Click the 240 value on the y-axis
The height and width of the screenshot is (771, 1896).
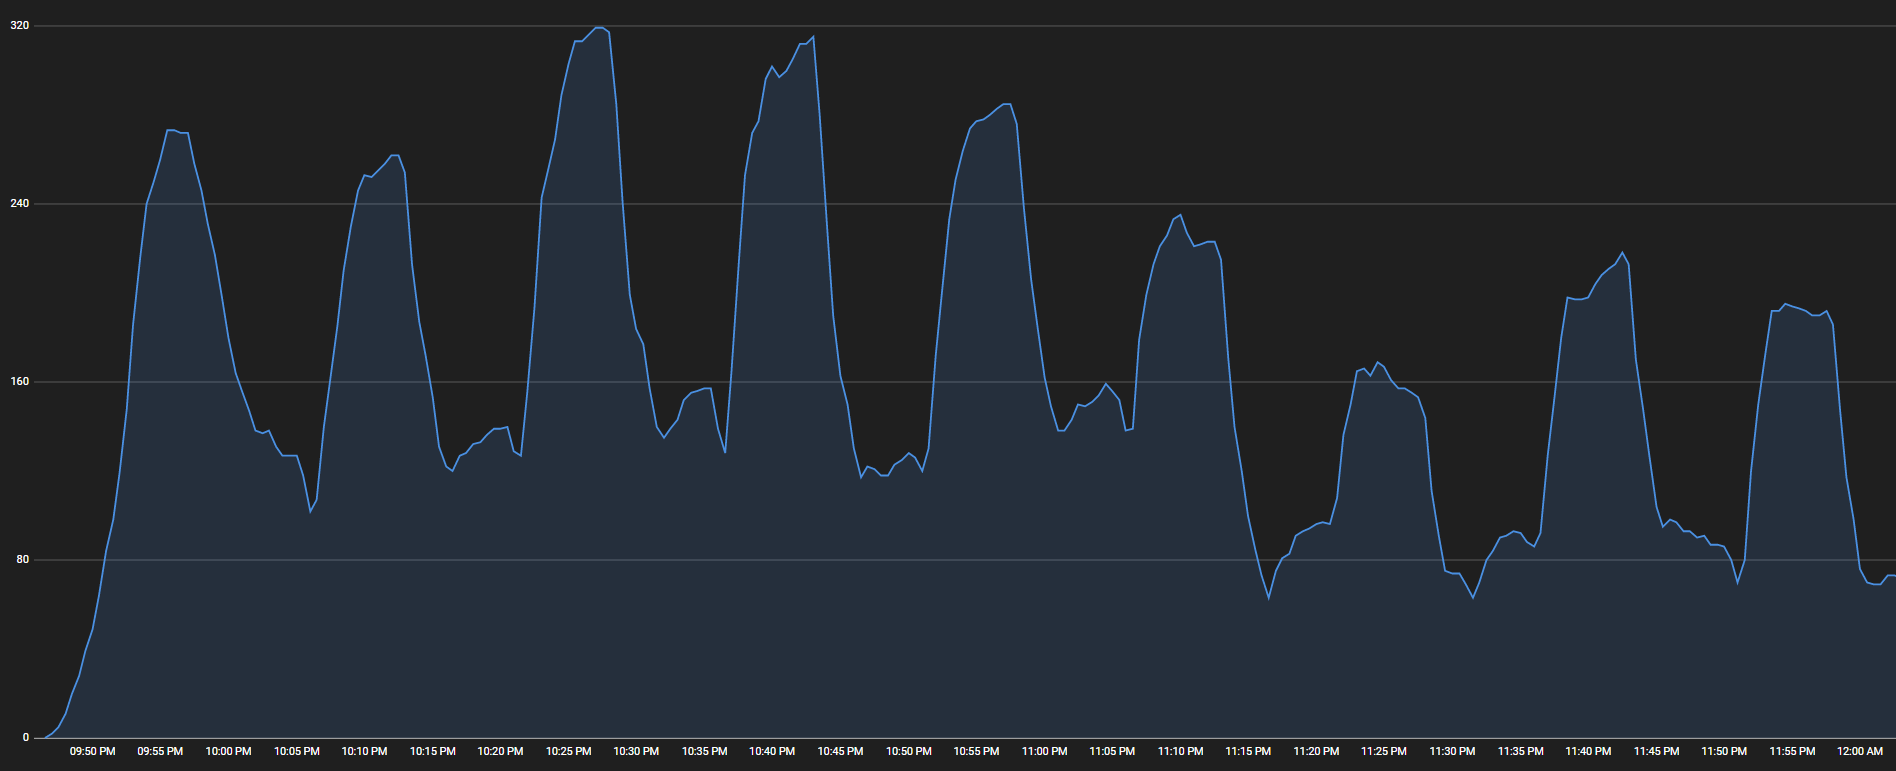19,203
